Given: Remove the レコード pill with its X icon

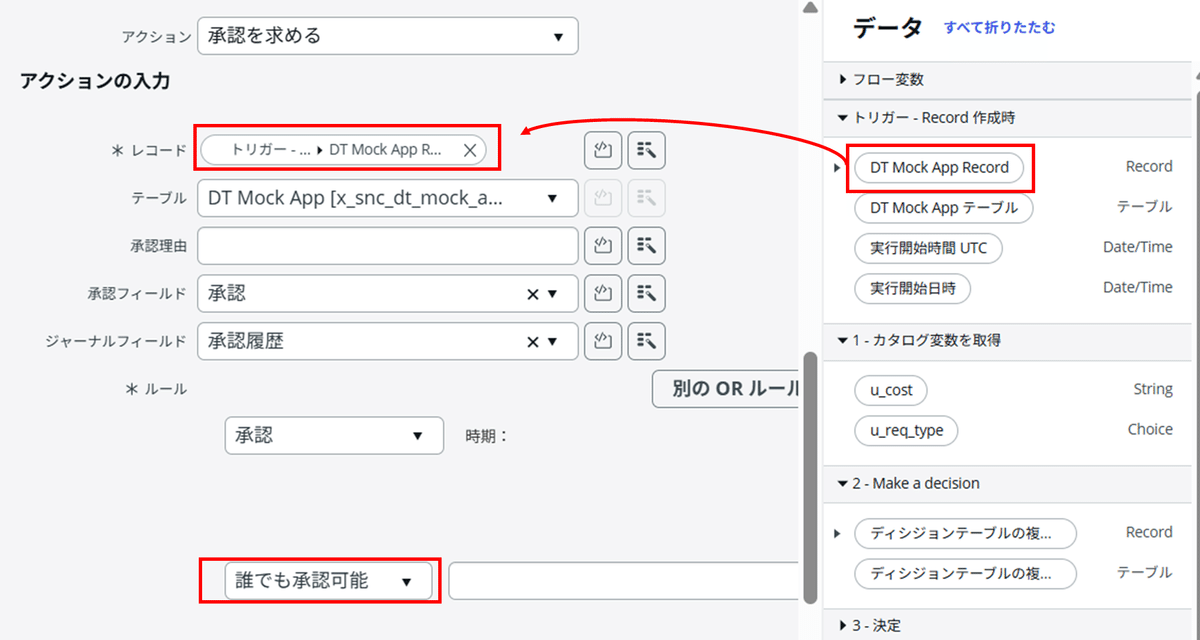Looking at the screenshot, I should (470, 149).
